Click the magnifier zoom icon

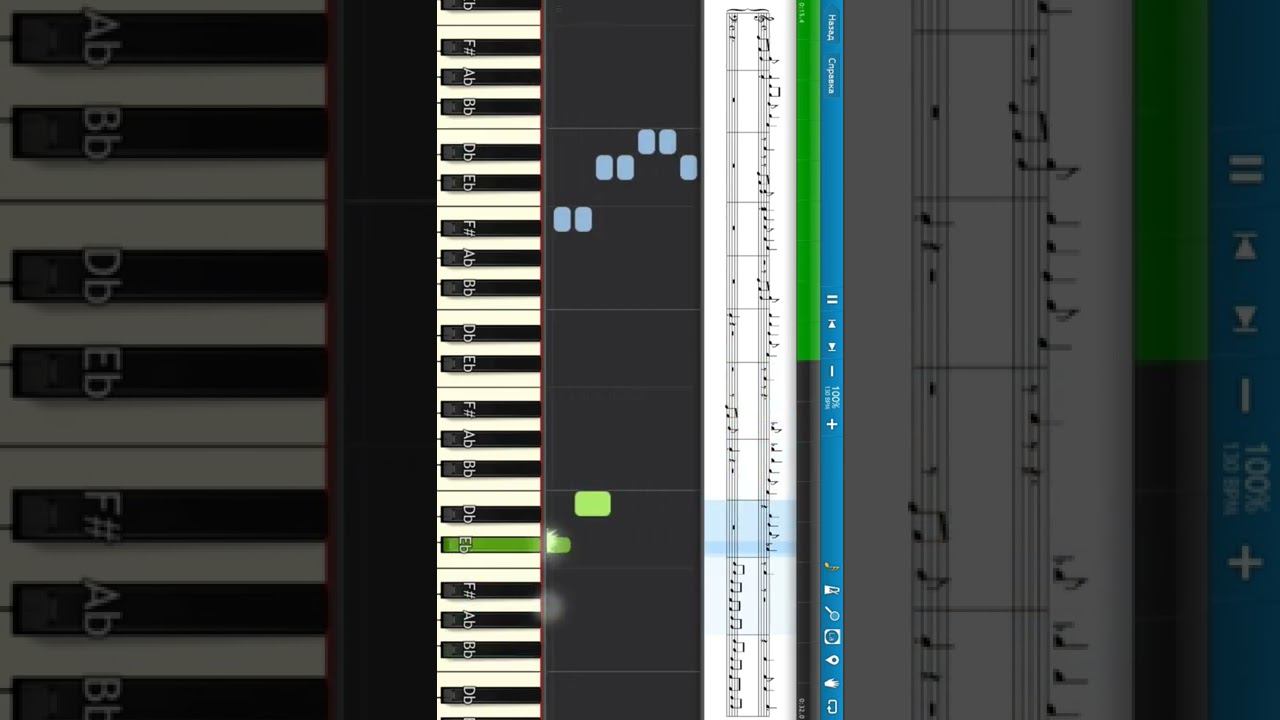tap(832, 613)
